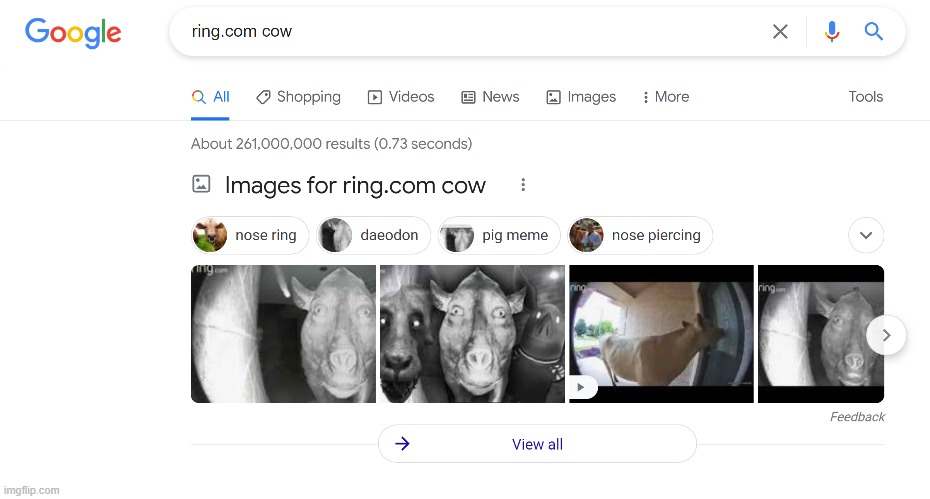Click the View all button

(x=537, y=444)
